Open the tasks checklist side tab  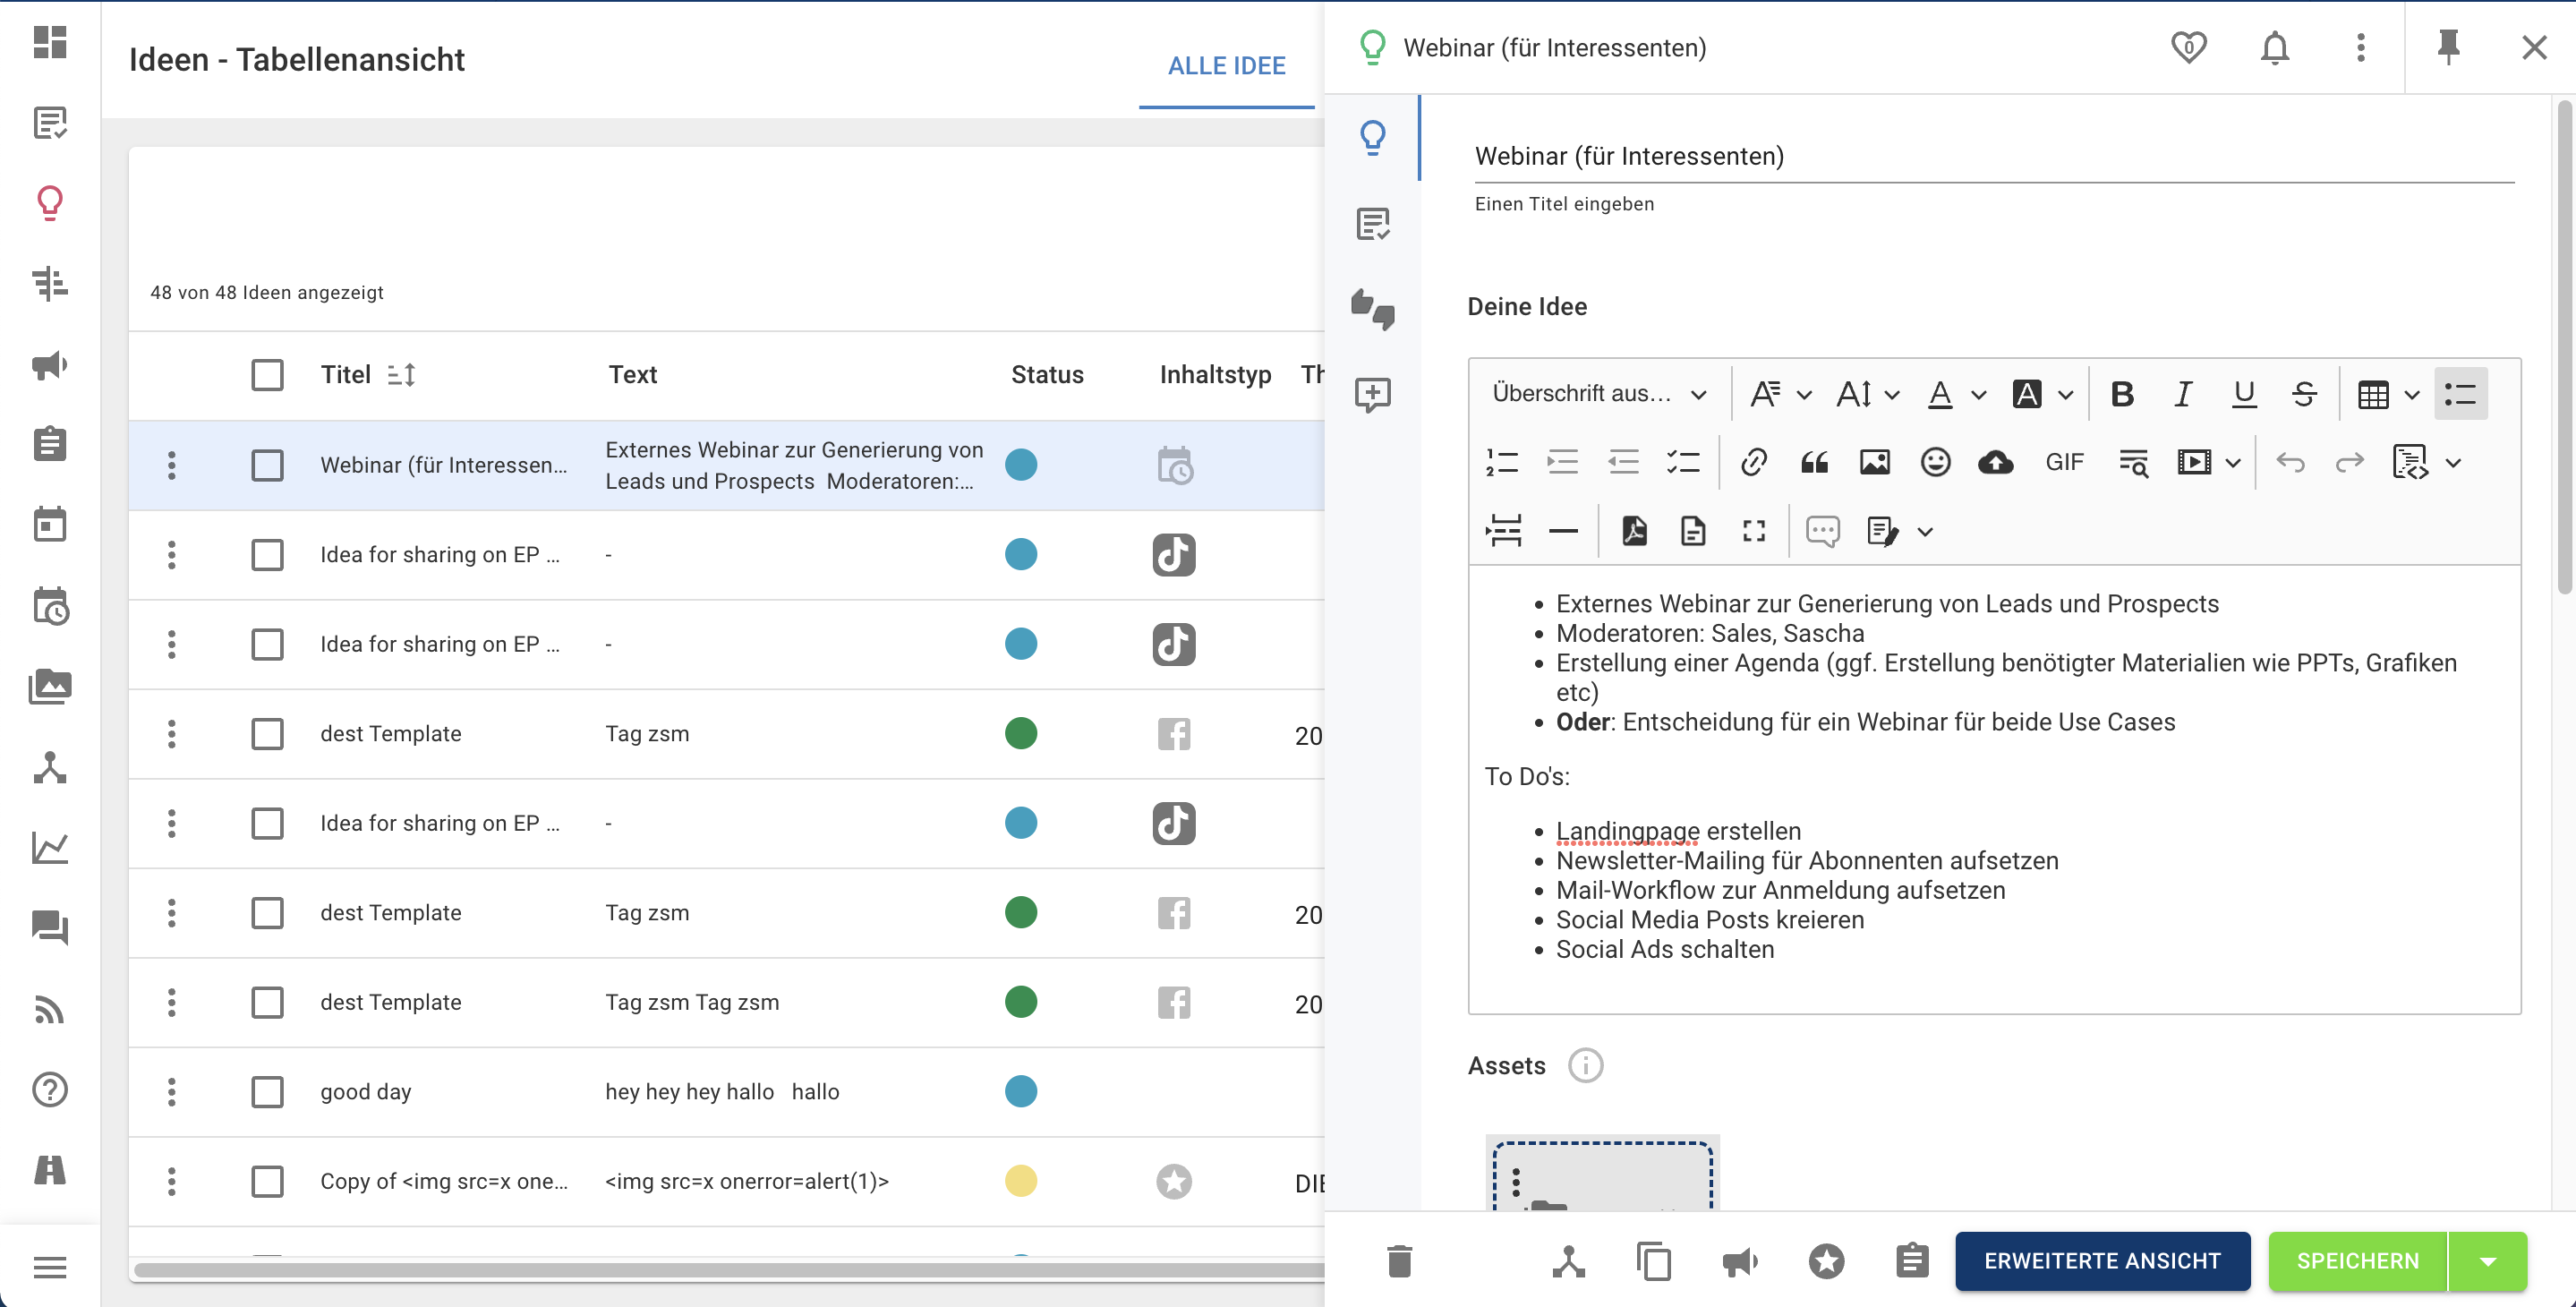pos(1373,223)
